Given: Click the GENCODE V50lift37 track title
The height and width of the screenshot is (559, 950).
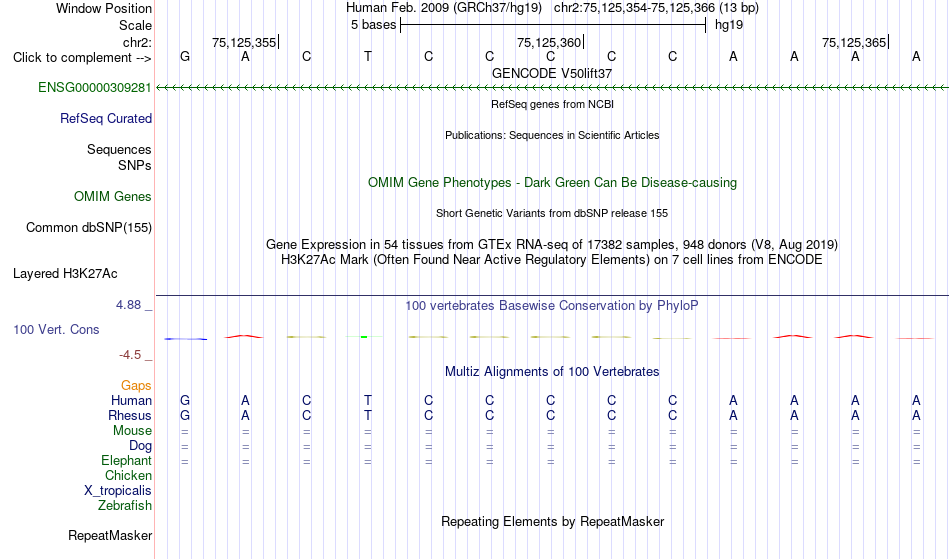Looking at the screenshot, I should [552, 73].
